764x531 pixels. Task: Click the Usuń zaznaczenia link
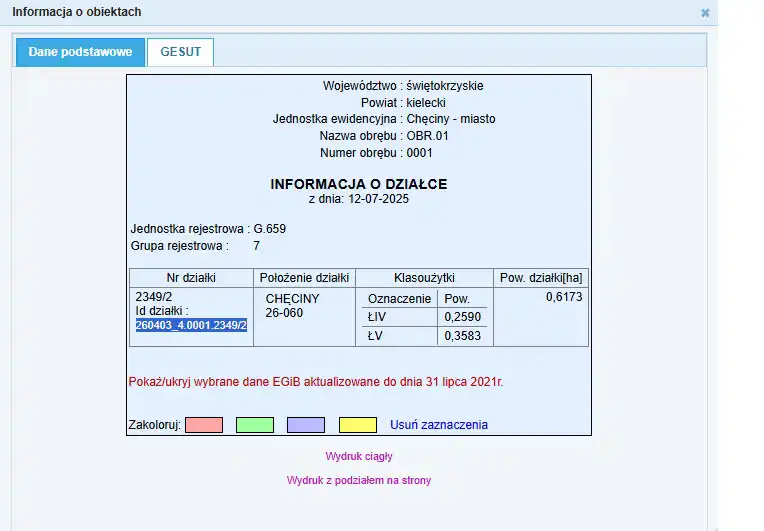438,425
